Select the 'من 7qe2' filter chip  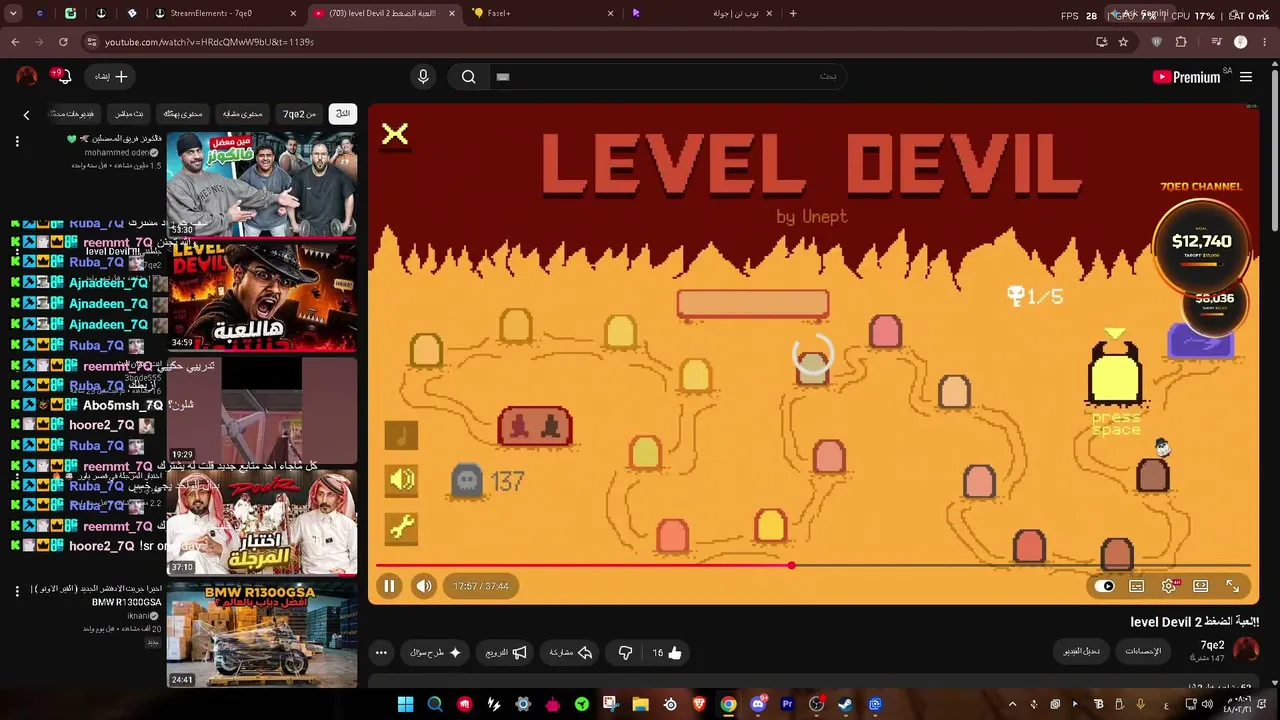(299, 114)
